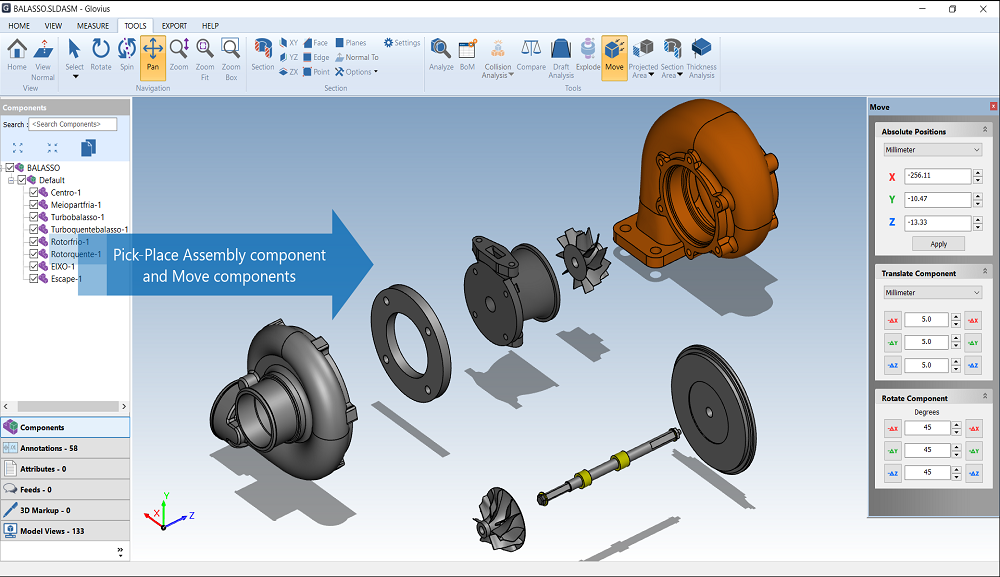Toggle the Meiopartfria-1 checkbox
This screenshot has width=1000, height=577.
34,205
